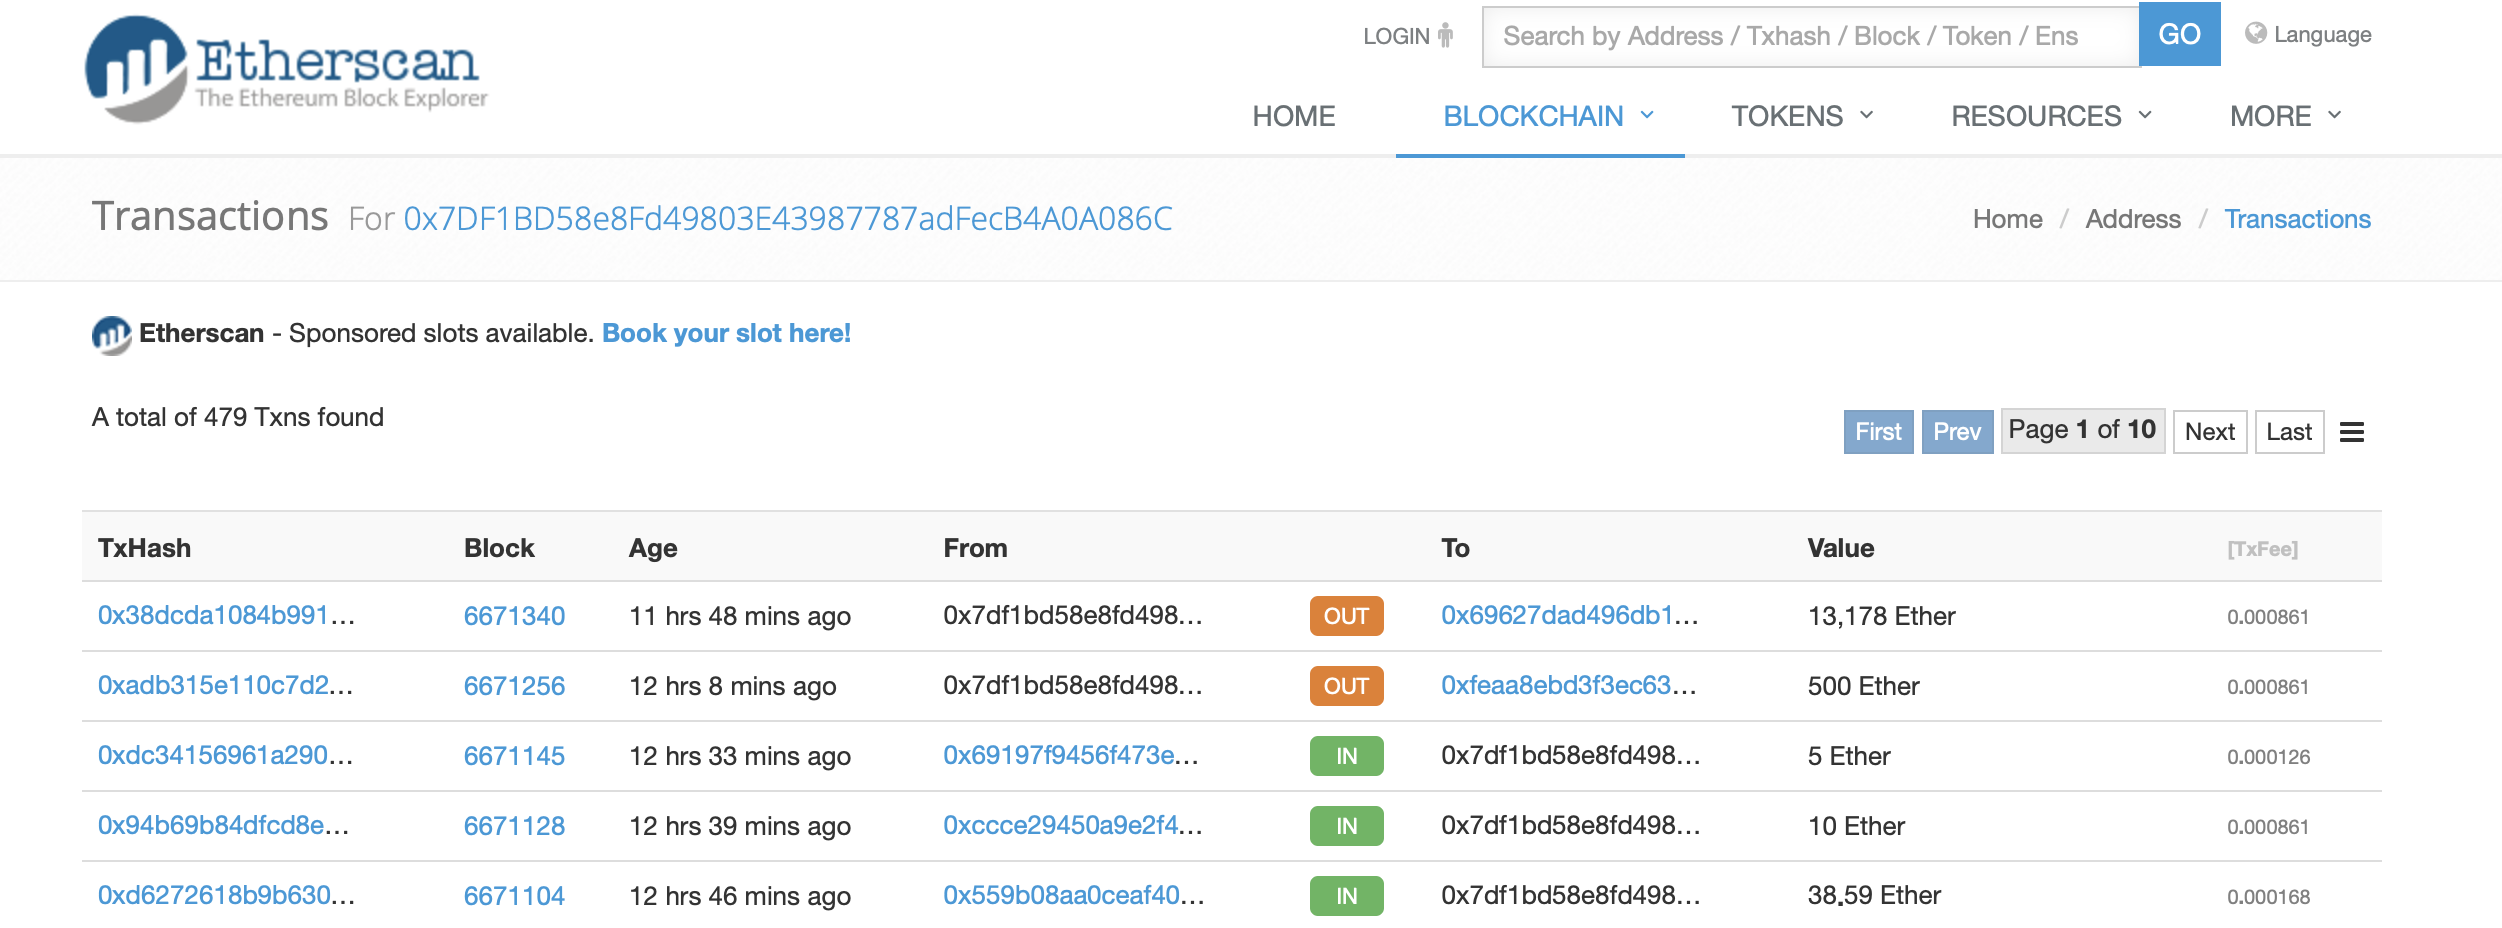The height and width of the screenshot is (928, 2502).
Task: Click the First page button
Action: 1878,432
